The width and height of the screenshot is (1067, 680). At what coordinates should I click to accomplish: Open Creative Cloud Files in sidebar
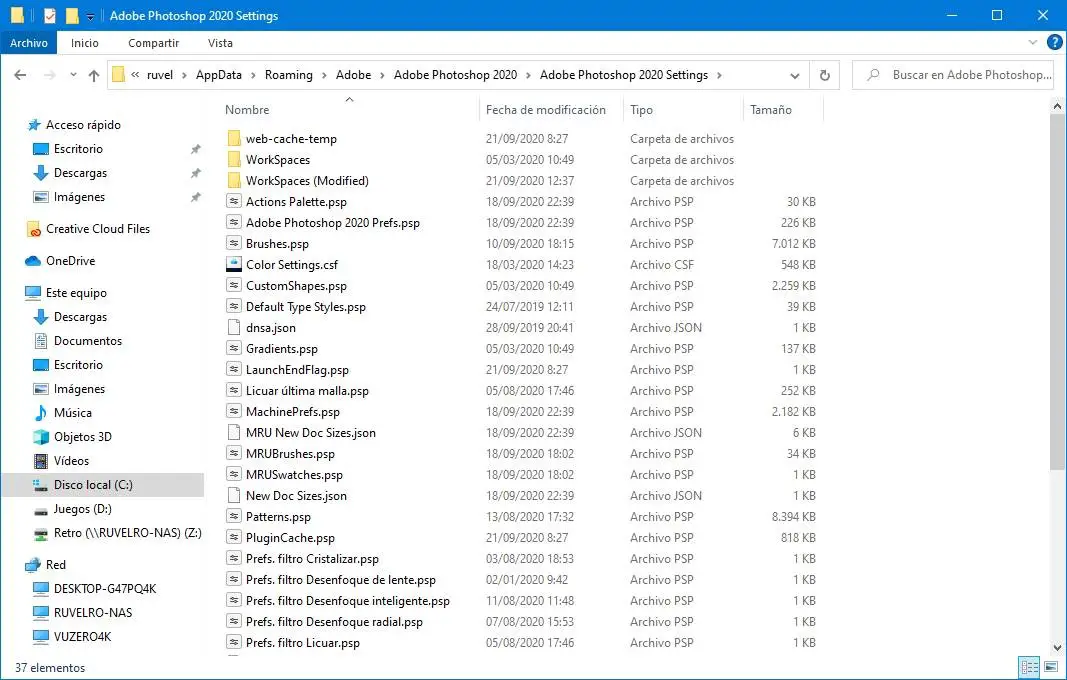pyautogui.click(x=97, y=229)
